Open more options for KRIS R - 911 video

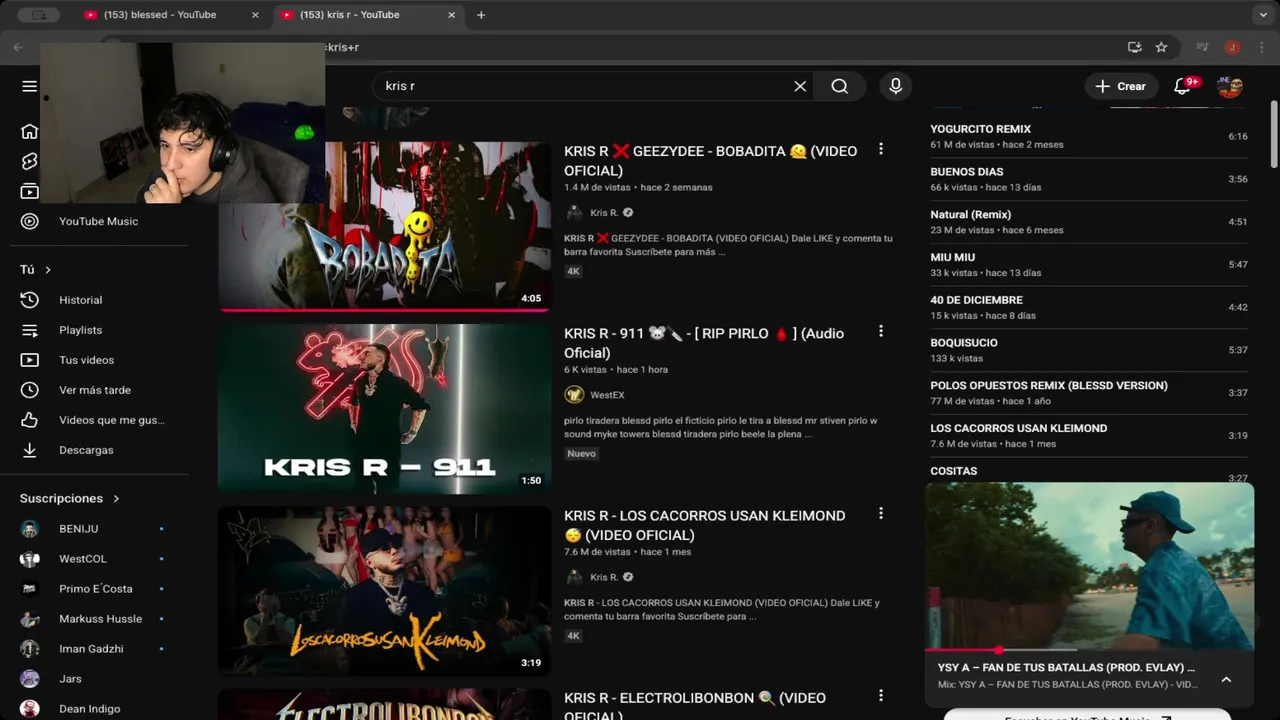coord(881,331)
